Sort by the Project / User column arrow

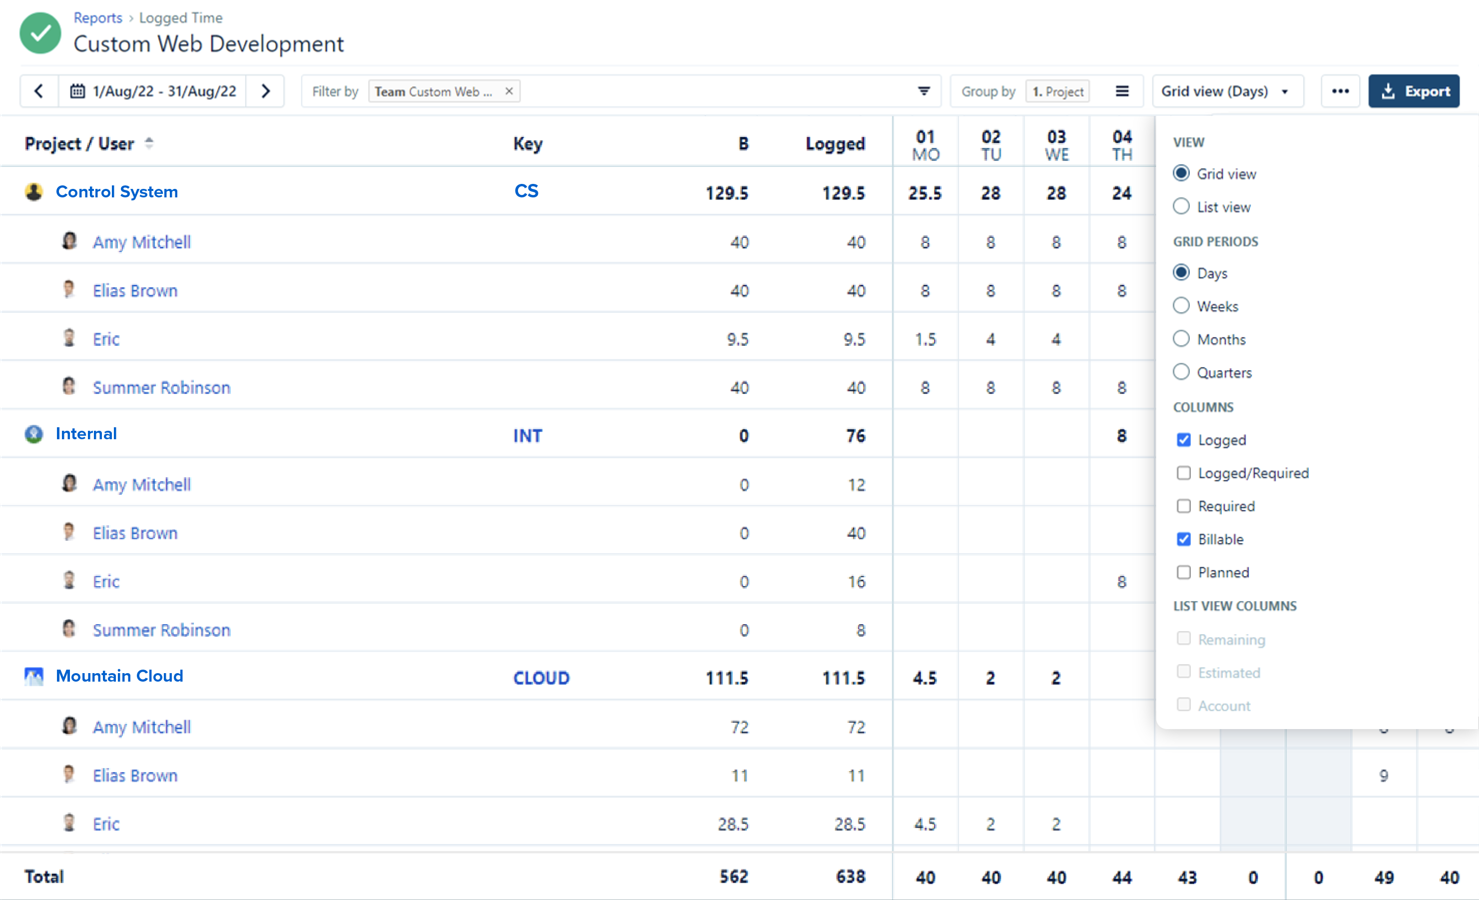[x=149, y=143]
